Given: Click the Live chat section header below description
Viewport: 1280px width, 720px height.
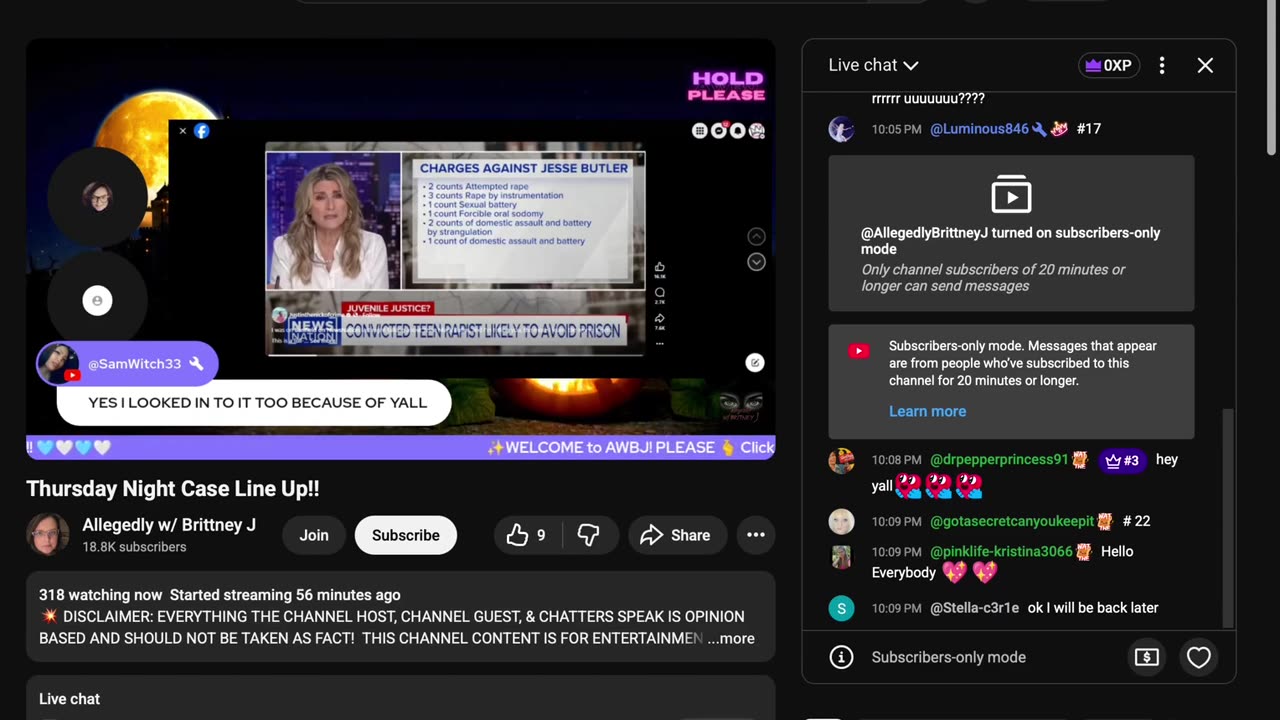Looking at the screenshot, I should [69, 699].
